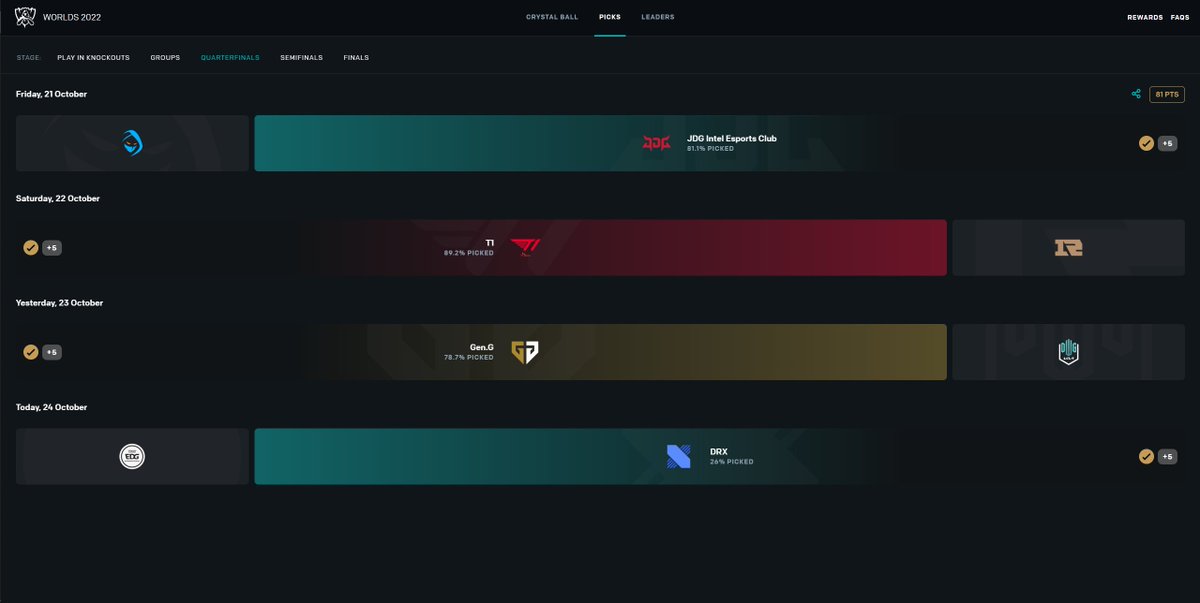This screenshot has width=1200, height=603.
Task: Click the check mark on the T1 row
Action: pos(30,248)
